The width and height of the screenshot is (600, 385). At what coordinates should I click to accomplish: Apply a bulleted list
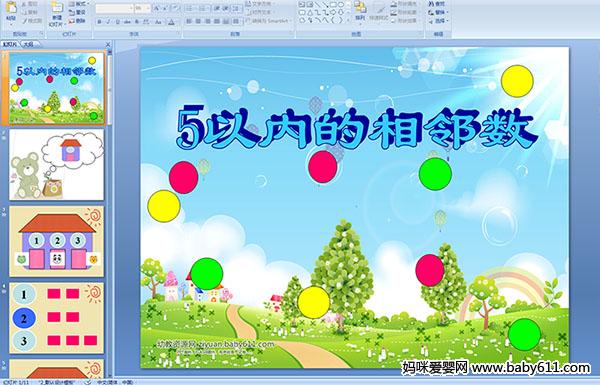point(190,8)
